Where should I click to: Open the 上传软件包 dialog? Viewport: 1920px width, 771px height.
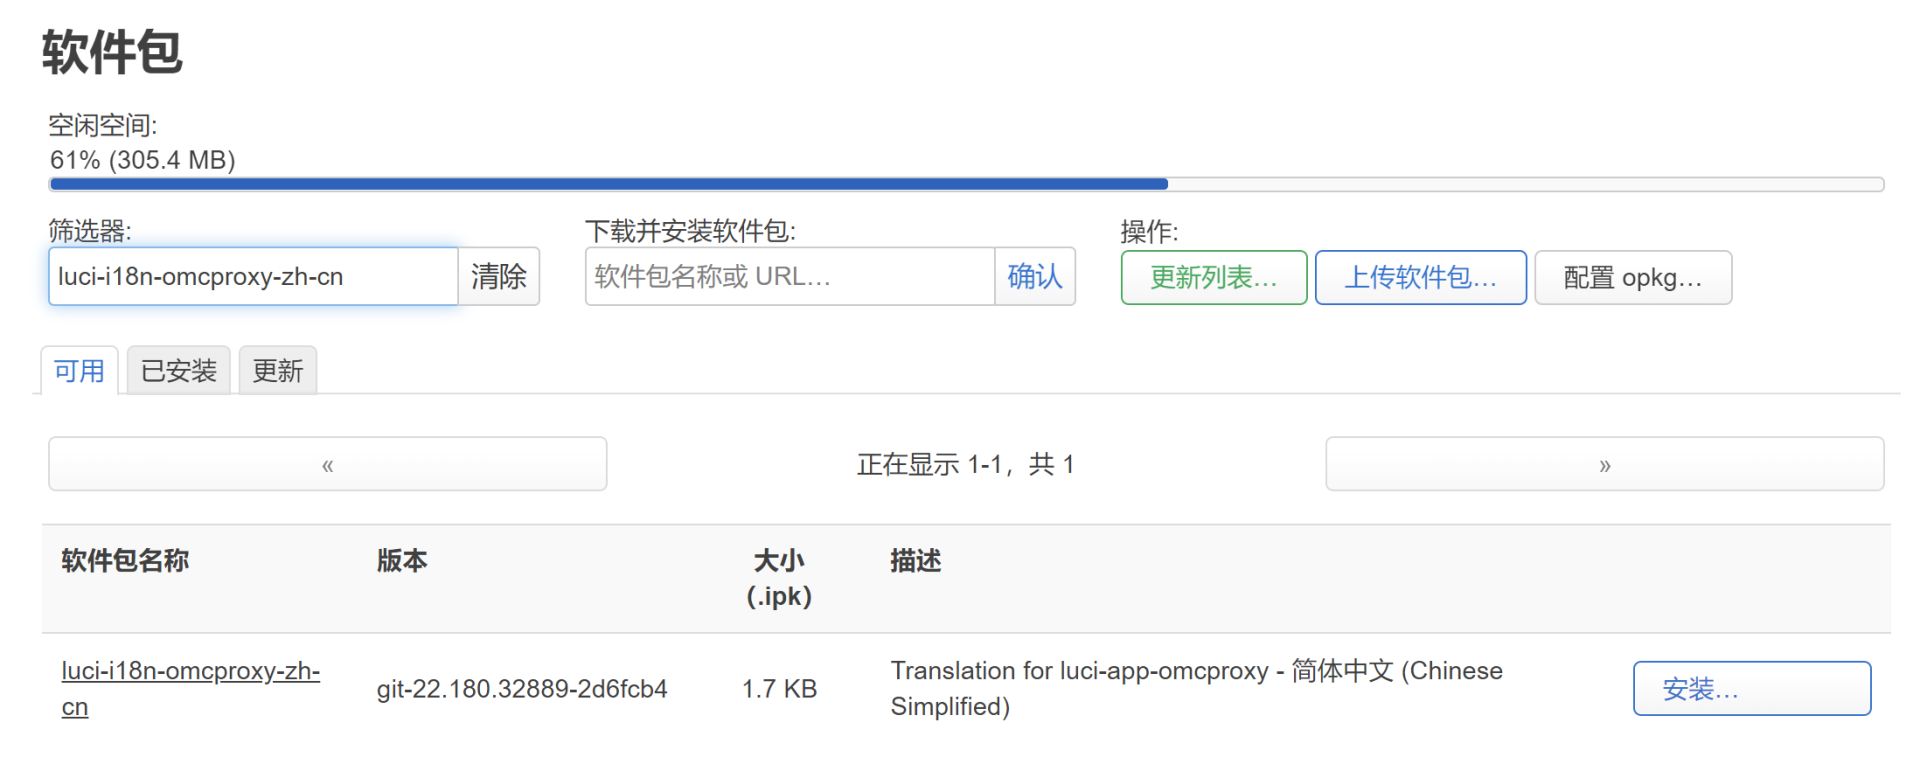pos(1420,278)
